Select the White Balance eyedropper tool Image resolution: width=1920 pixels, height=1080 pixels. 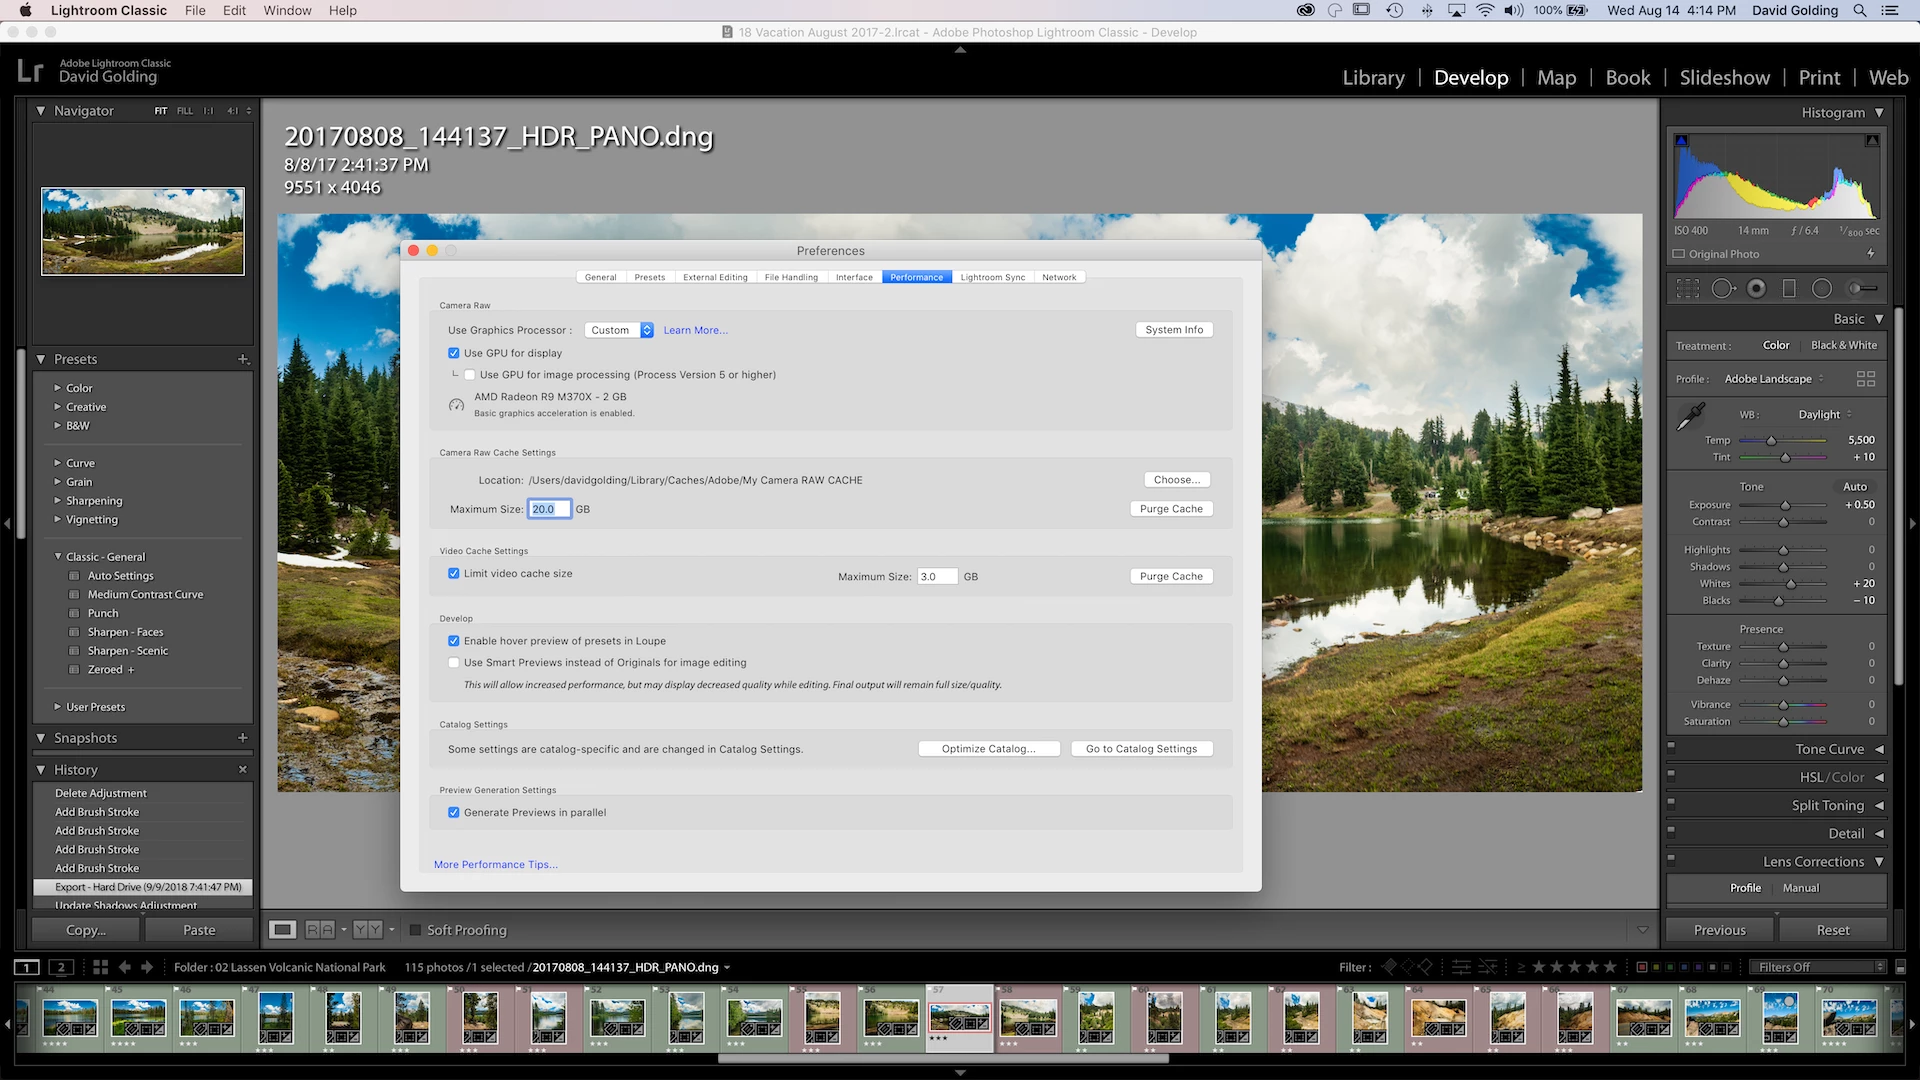point(1691,416)
